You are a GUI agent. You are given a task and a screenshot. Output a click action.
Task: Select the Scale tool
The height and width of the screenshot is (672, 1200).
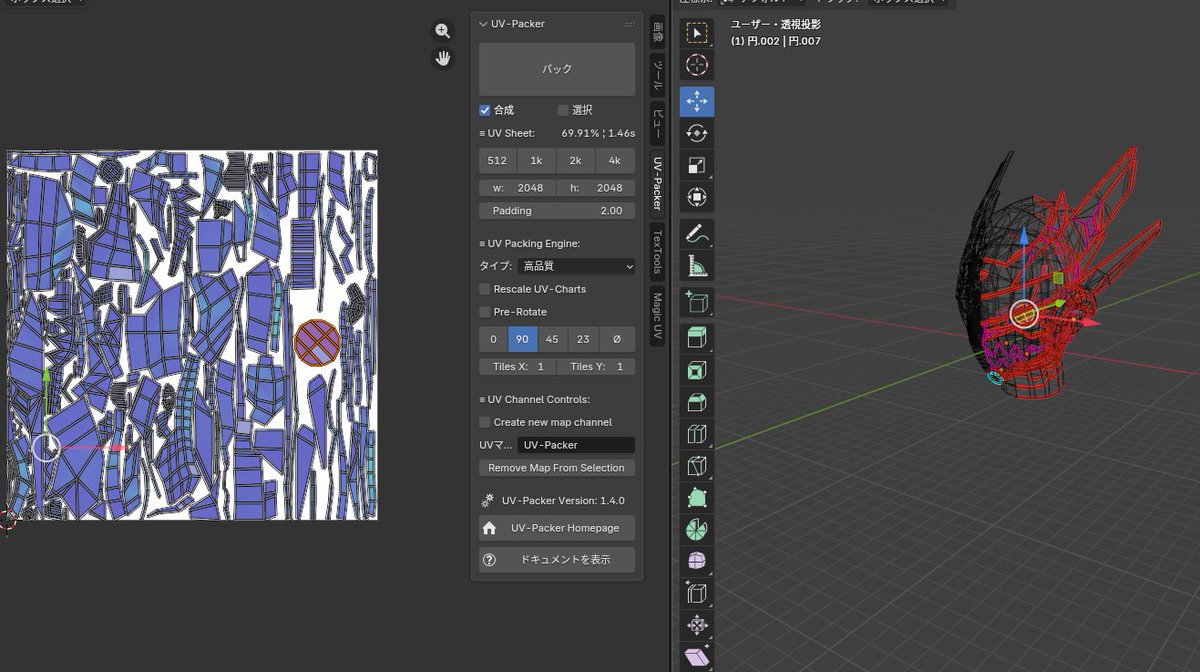(697, 165)
